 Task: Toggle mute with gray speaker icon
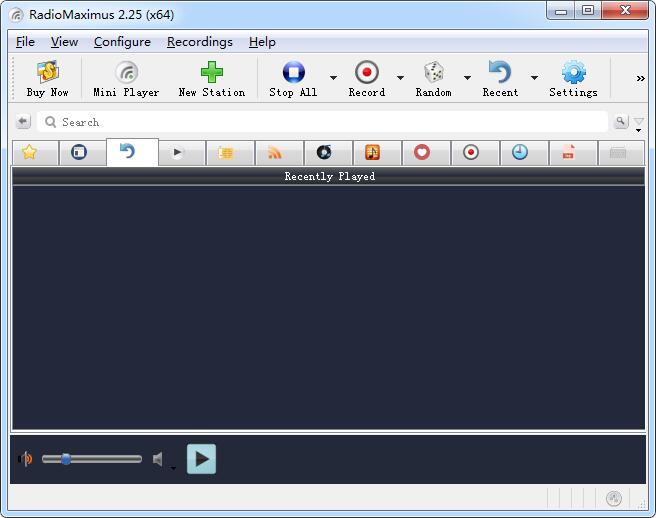tap(158, 459)
